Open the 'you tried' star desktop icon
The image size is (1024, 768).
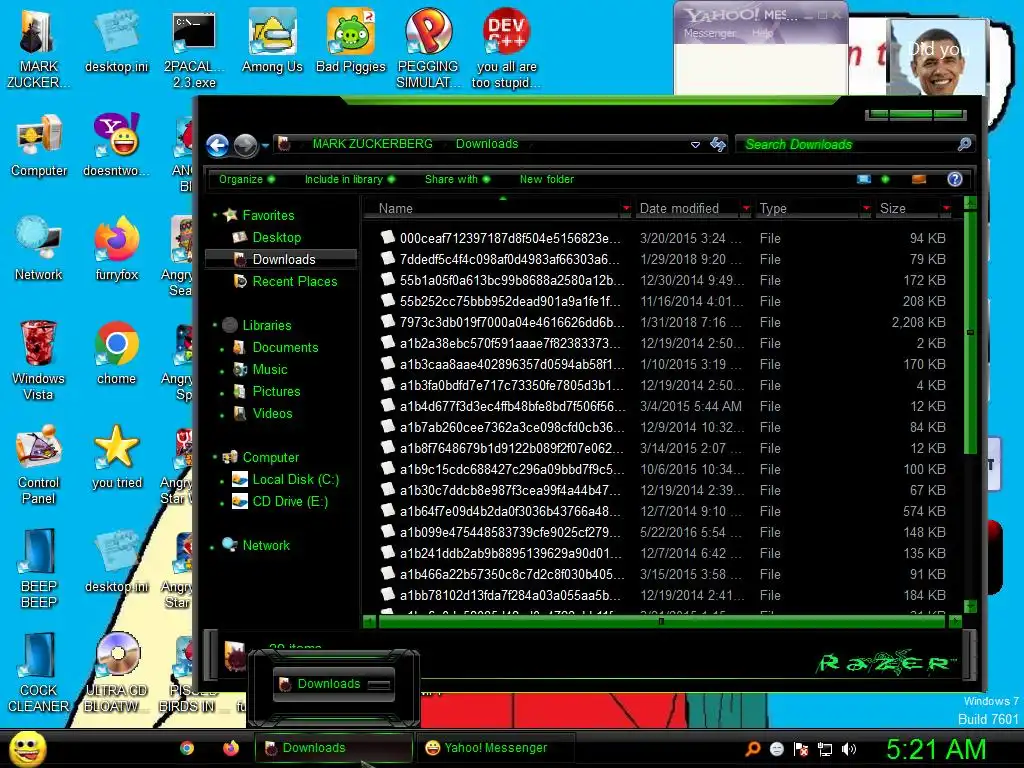[x=116, y=457]
